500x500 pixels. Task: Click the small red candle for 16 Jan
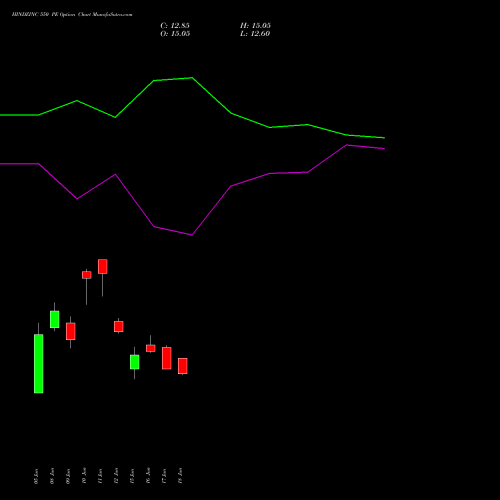click(151, 348)
